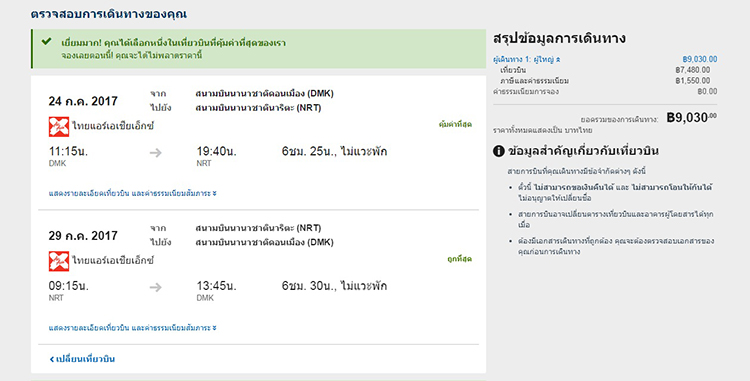This screenshot has height=381, width=750.
Task: Click the ไทยแอร์เอเชียเอ็กซ์ name on the 24 ก.ค. flight
Action: click(x=113, y=126)
